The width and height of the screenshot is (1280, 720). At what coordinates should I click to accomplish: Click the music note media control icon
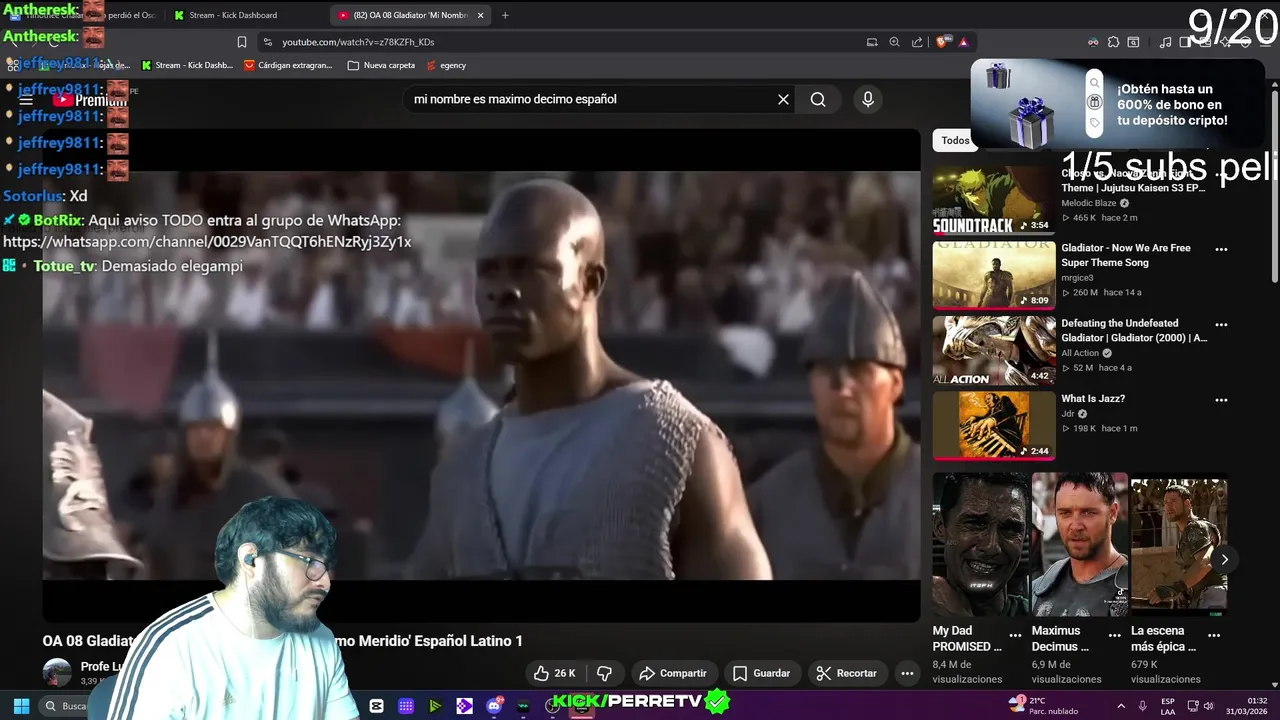pyautogui.click(x=1165, y=42)
